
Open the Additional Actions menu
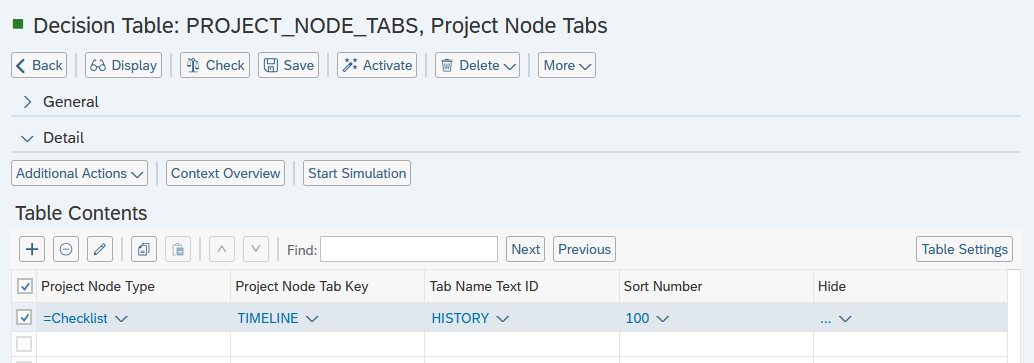80,173
